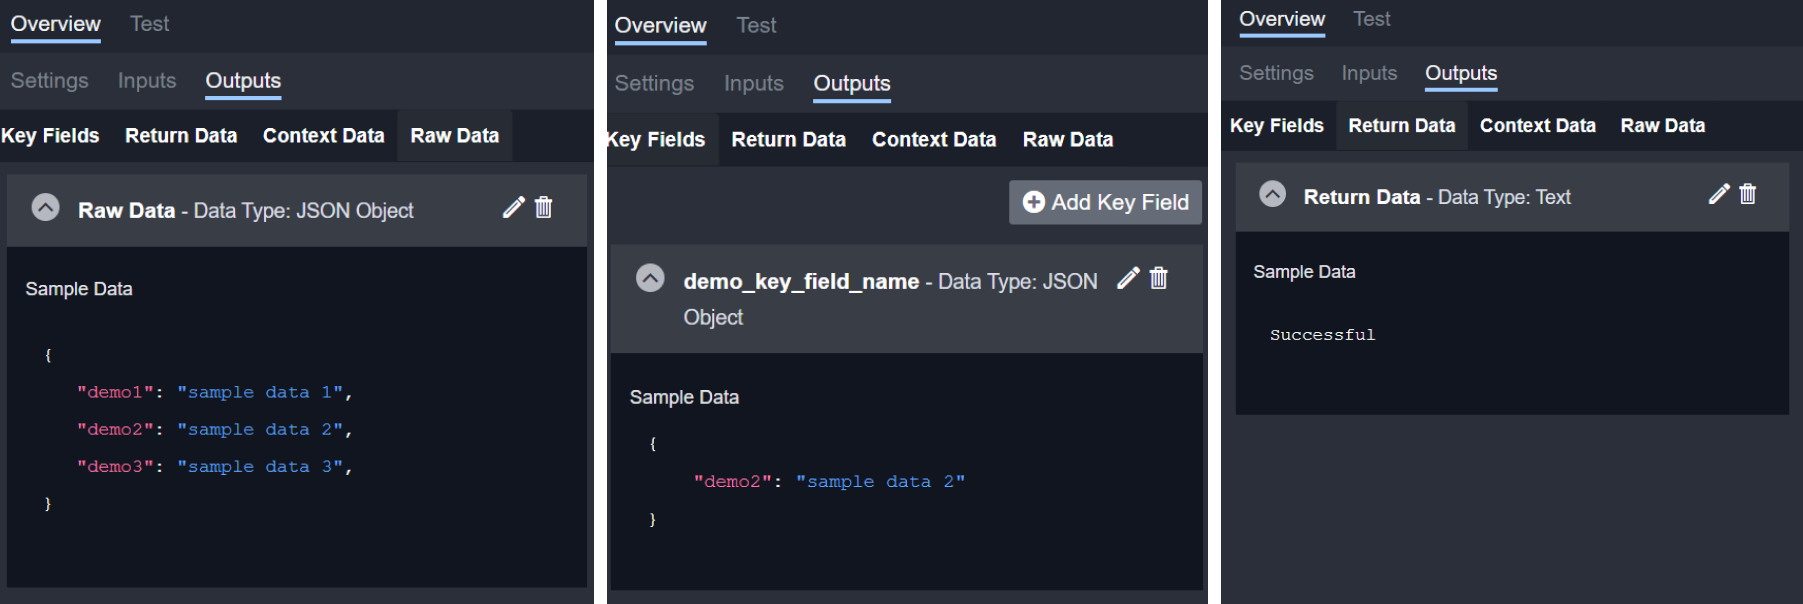Screen dimensions: 1803x604
Task: Open Inputs tab in the panel showing Successful
Action: pyautogui.click(x=1369, y=74)
